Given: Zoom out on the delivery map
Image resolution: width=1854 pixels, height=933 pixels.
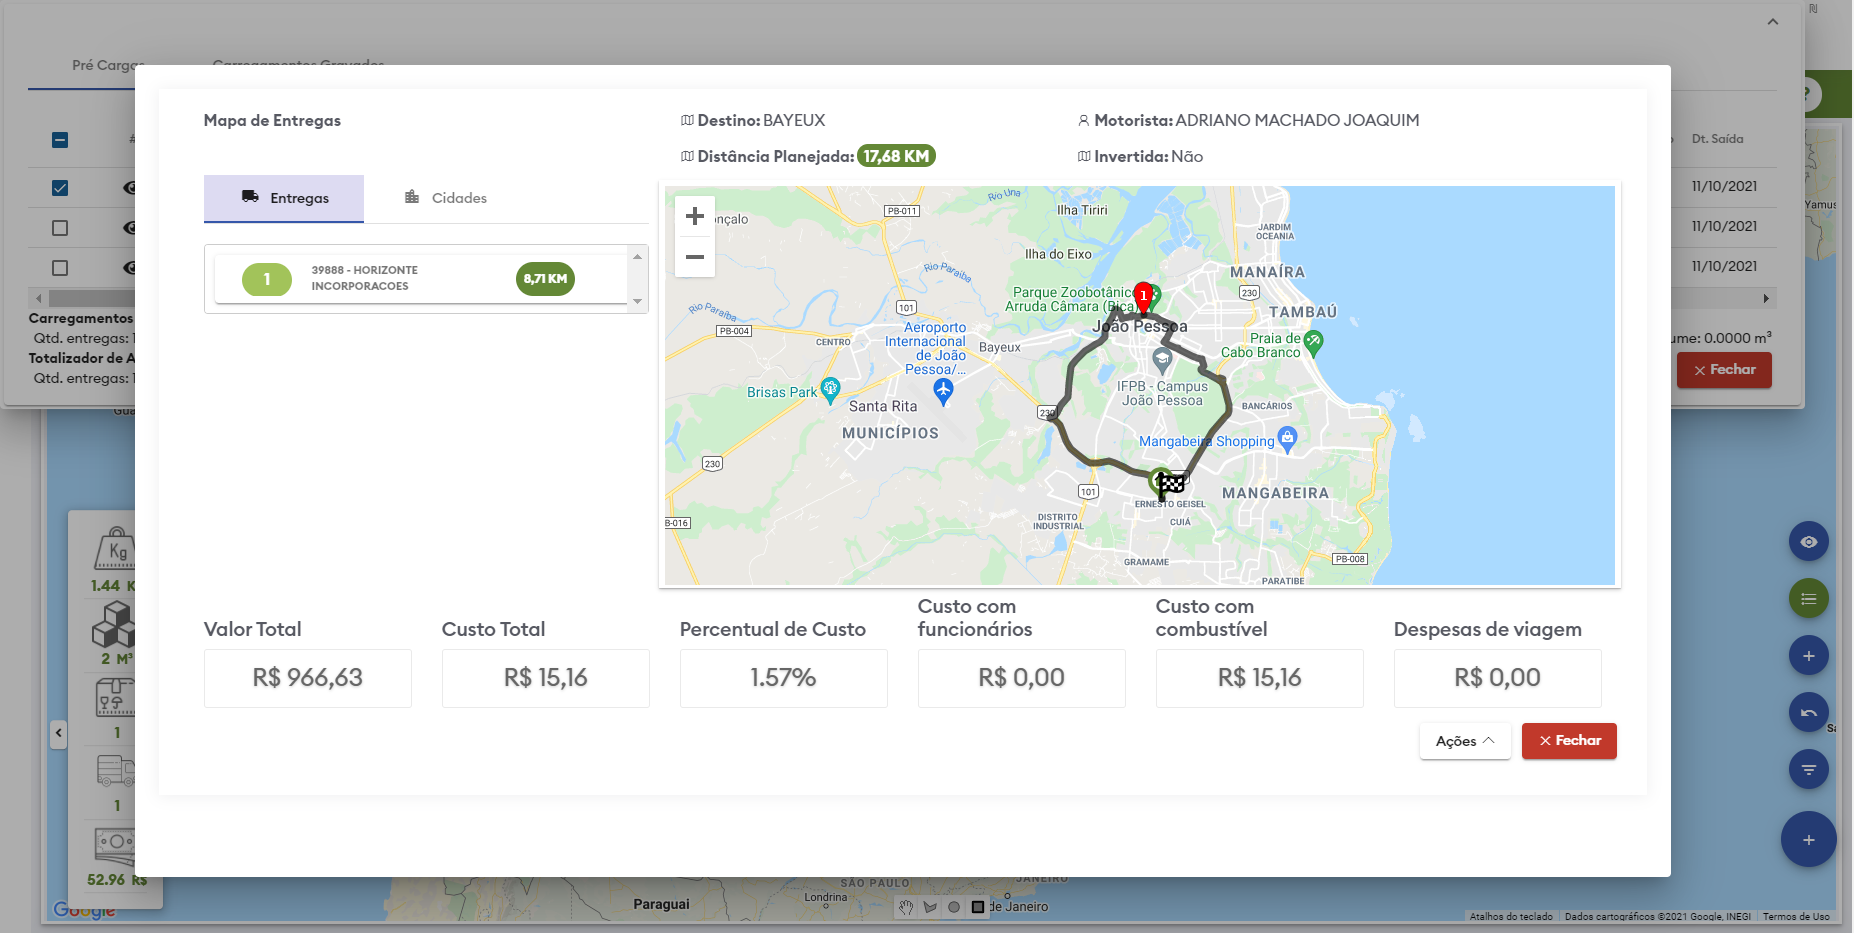Looking at the screenshot, I should (x=694, y=257).
